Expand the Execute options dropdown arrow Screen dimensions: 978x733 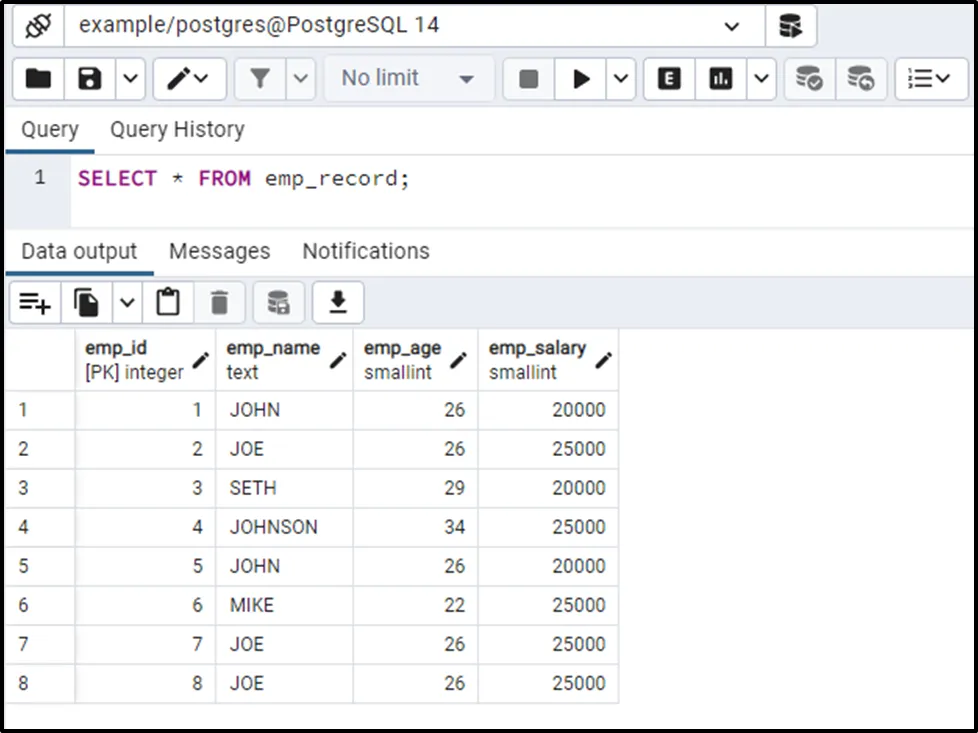621,79
